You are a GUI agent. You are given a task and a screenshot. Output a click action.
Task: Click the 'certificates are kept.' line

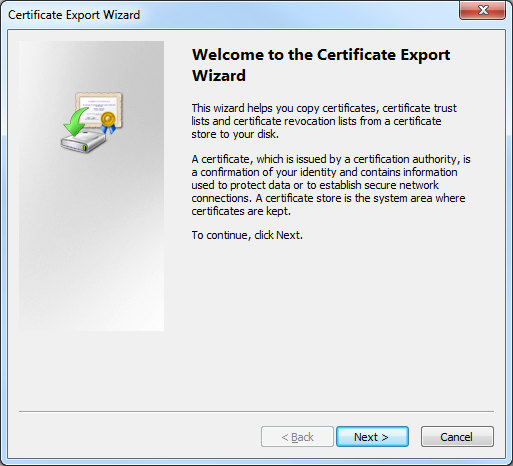(241, 211)
